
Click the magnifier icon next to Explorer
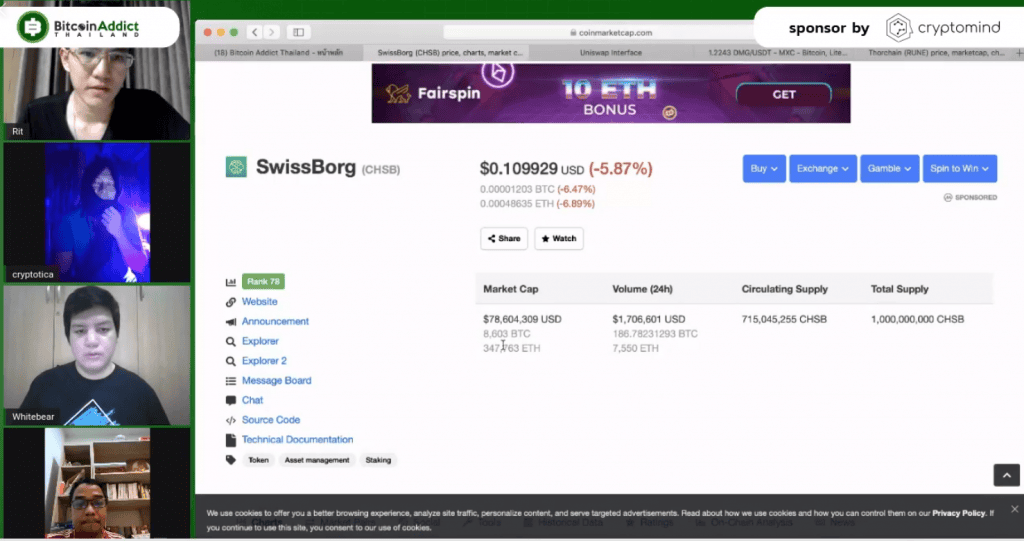click(231, 341)
